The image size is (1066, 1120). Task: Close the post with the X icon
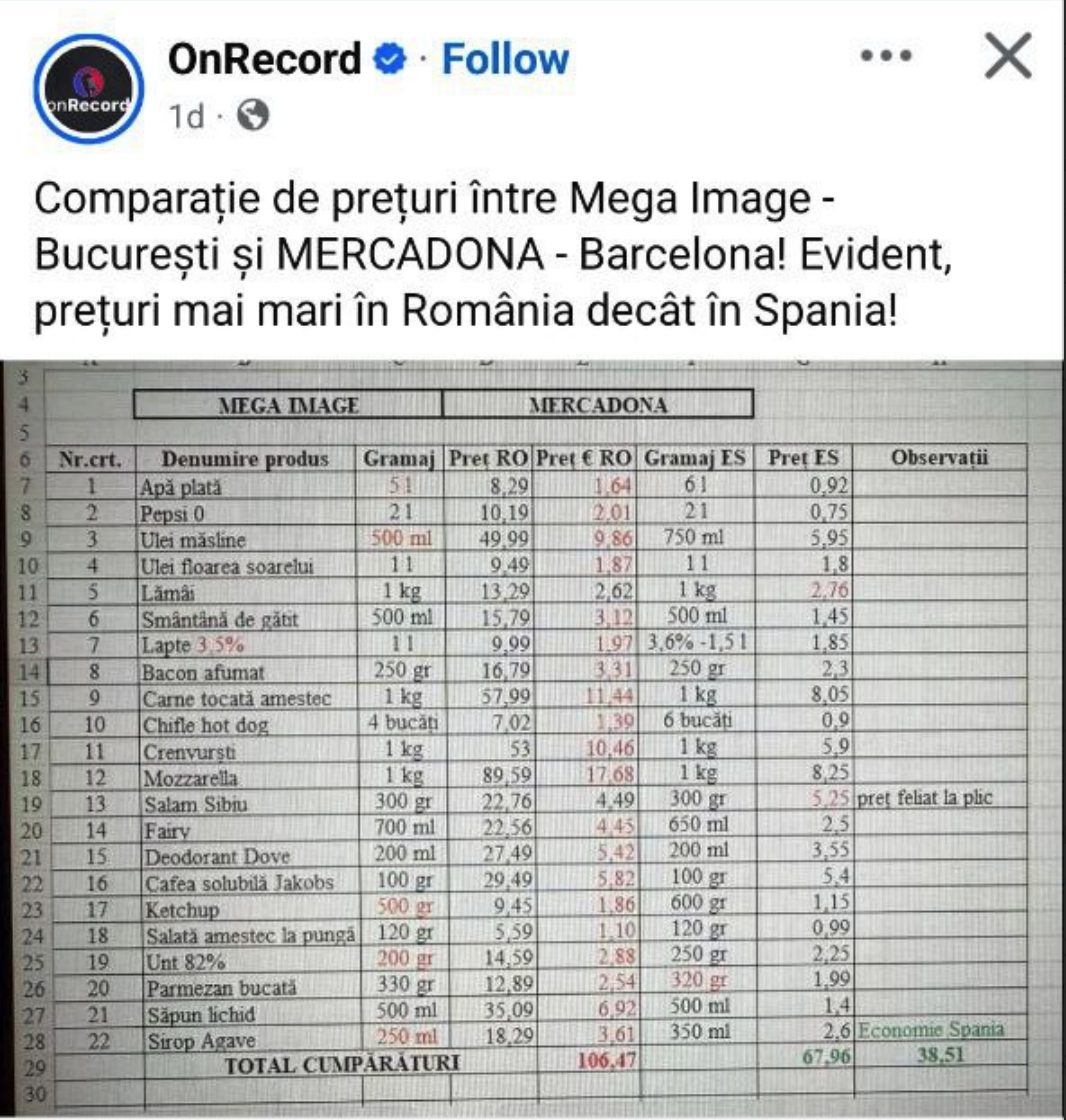pos(1007,55)
